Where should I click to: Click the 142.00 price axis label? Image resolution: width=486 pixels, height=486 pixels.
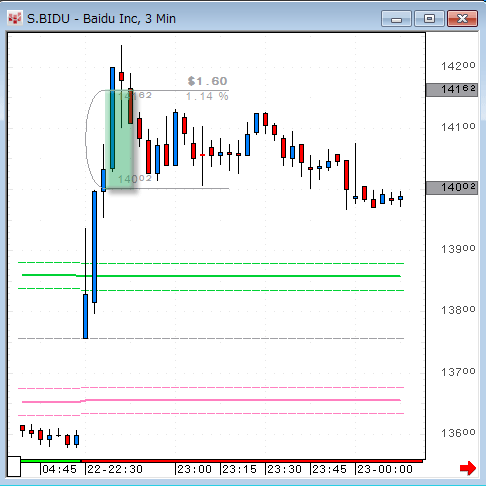458,66
